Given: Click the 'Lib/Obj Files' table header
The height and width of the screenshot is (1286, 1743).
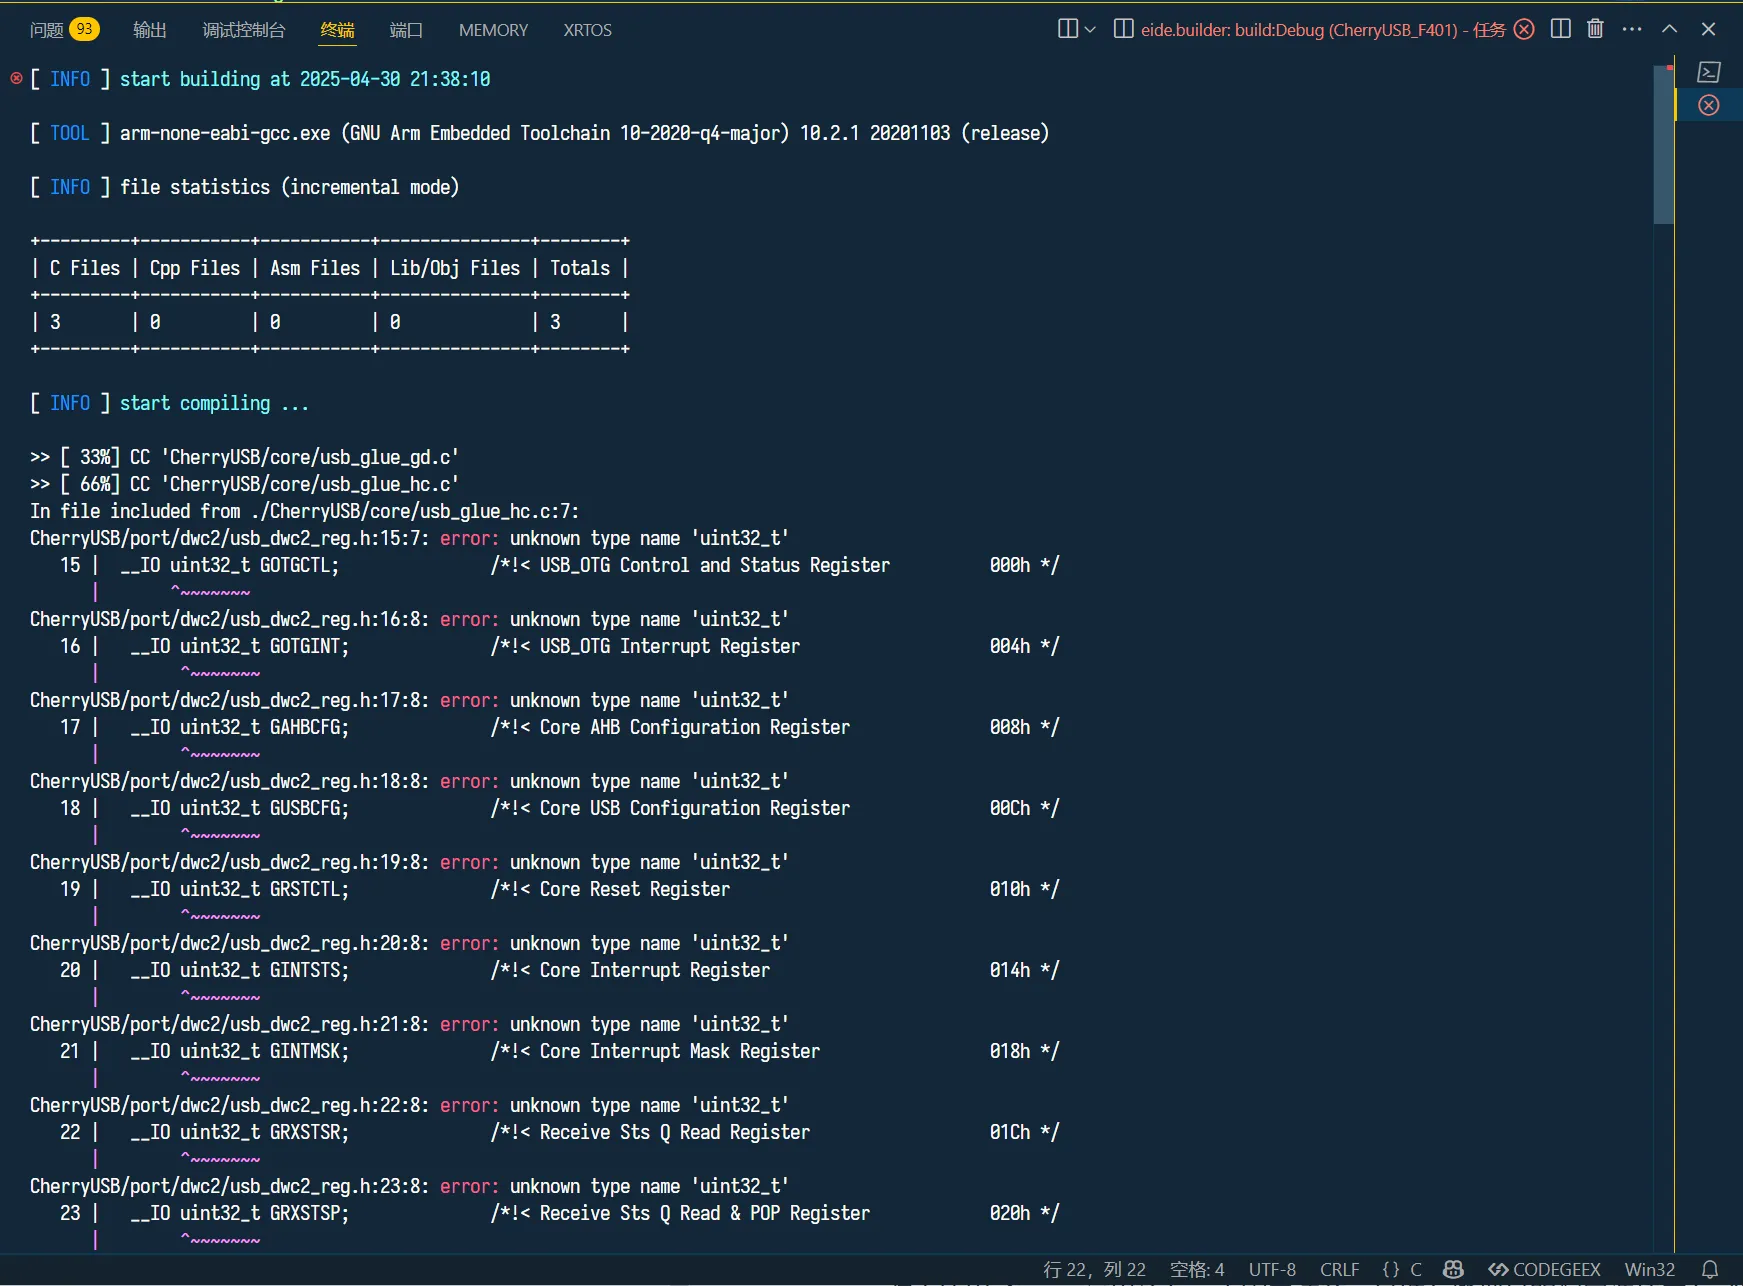Looking at the screenshot, I should [x=455, y=268].
